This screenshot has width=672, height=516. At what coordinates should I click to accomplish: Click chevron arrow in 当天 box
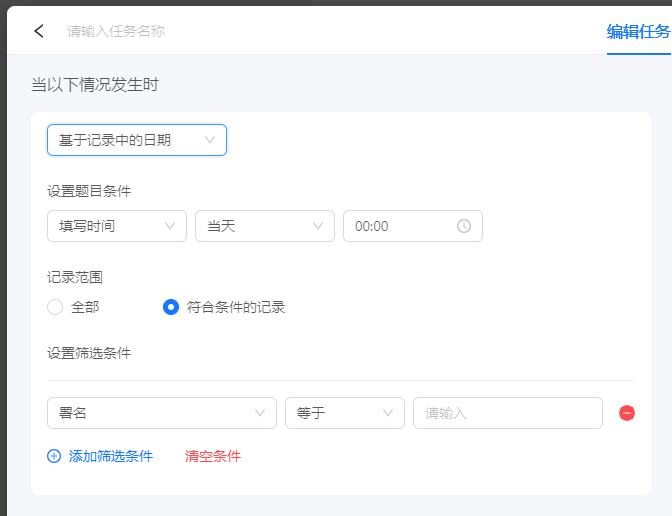coord(318,226)
